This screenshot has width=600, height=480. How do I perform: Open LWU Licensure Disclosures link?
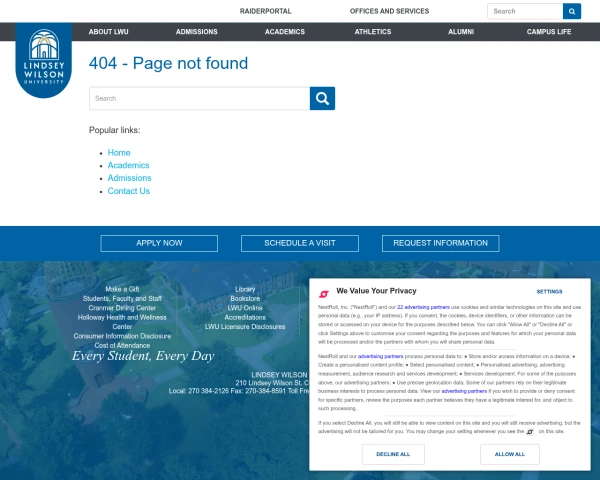pos(245,327)
